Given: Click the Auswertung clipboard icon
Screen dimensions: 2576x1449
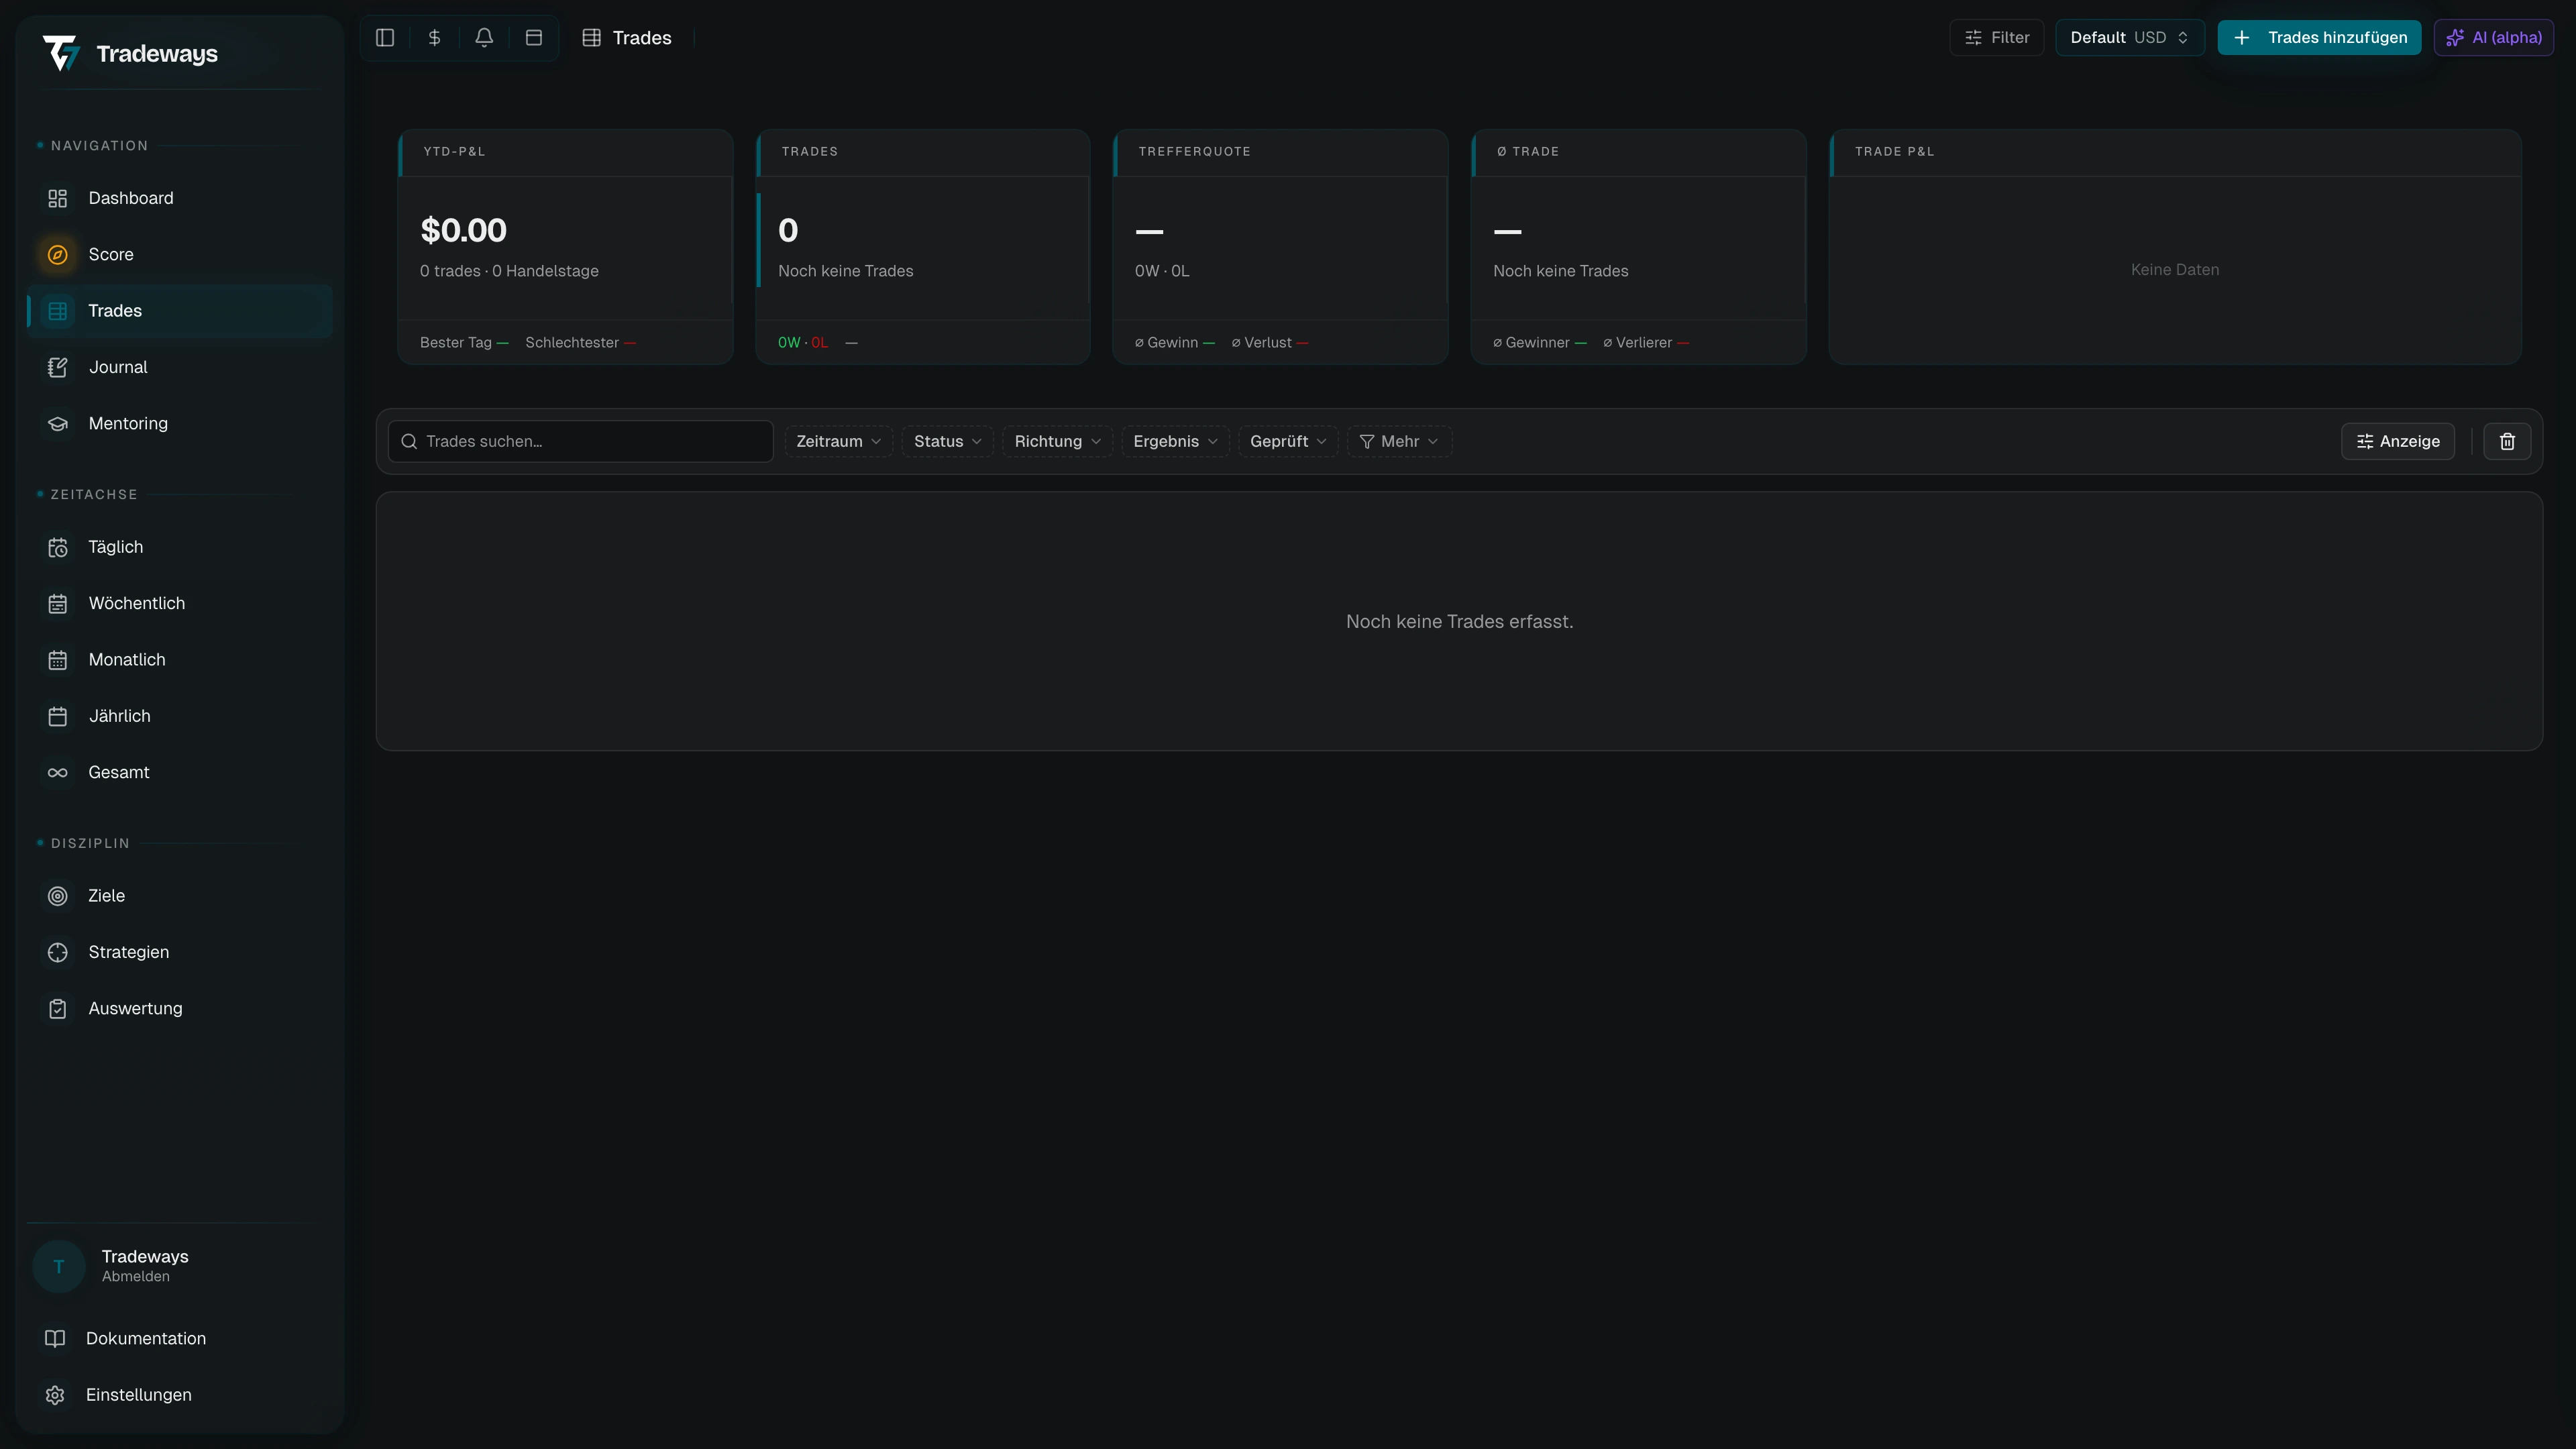Looking at the screenshot, I should point(58,1009).
